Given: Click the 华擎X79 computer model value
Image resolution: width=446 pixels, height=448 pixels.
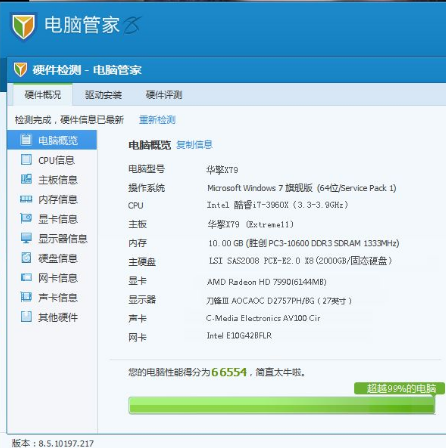Looking at the screenshot, I should point(222,170).
